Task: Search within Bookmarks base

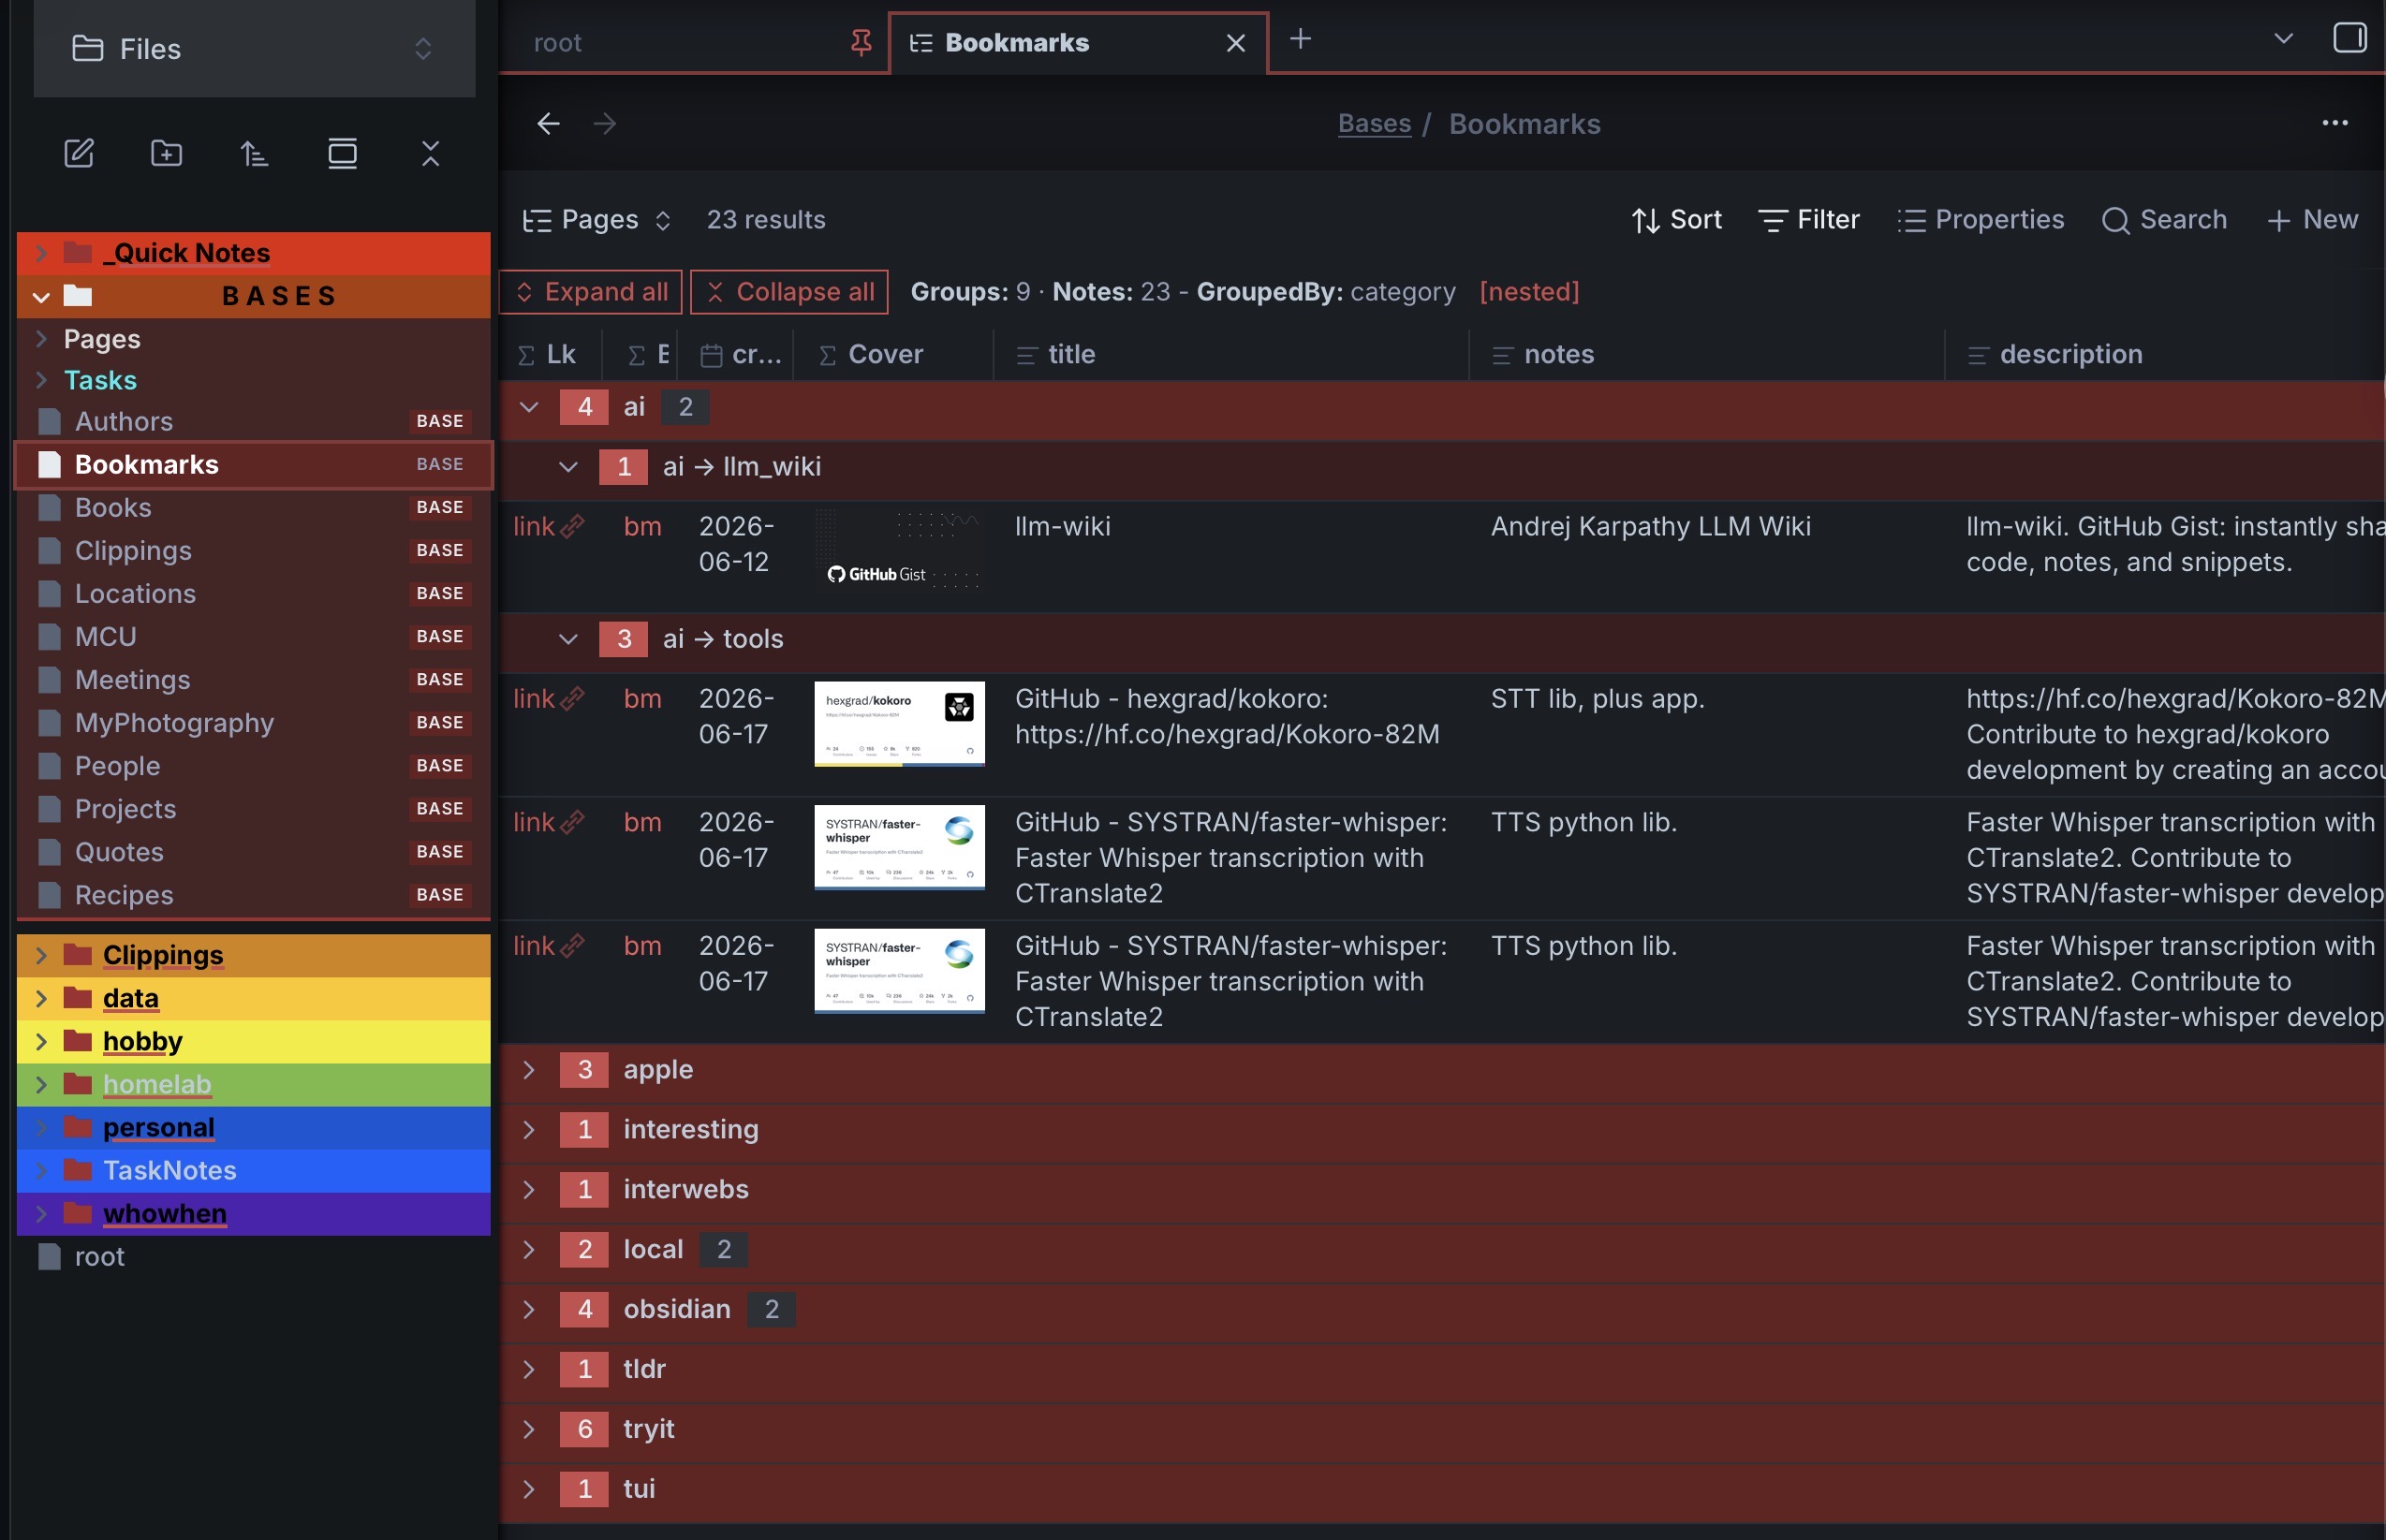Action: pyautogui.click(x=2164, y=220)
